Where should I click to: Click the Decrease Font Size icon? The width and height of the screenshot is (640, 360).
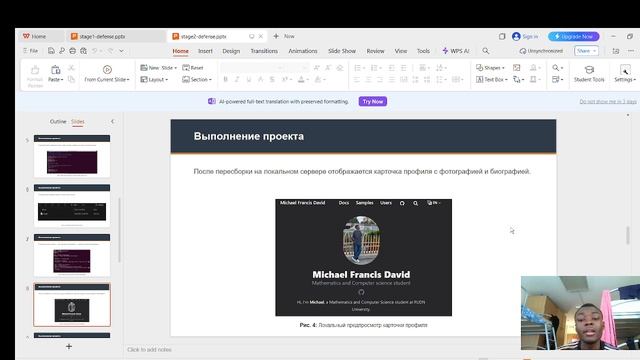328,68
